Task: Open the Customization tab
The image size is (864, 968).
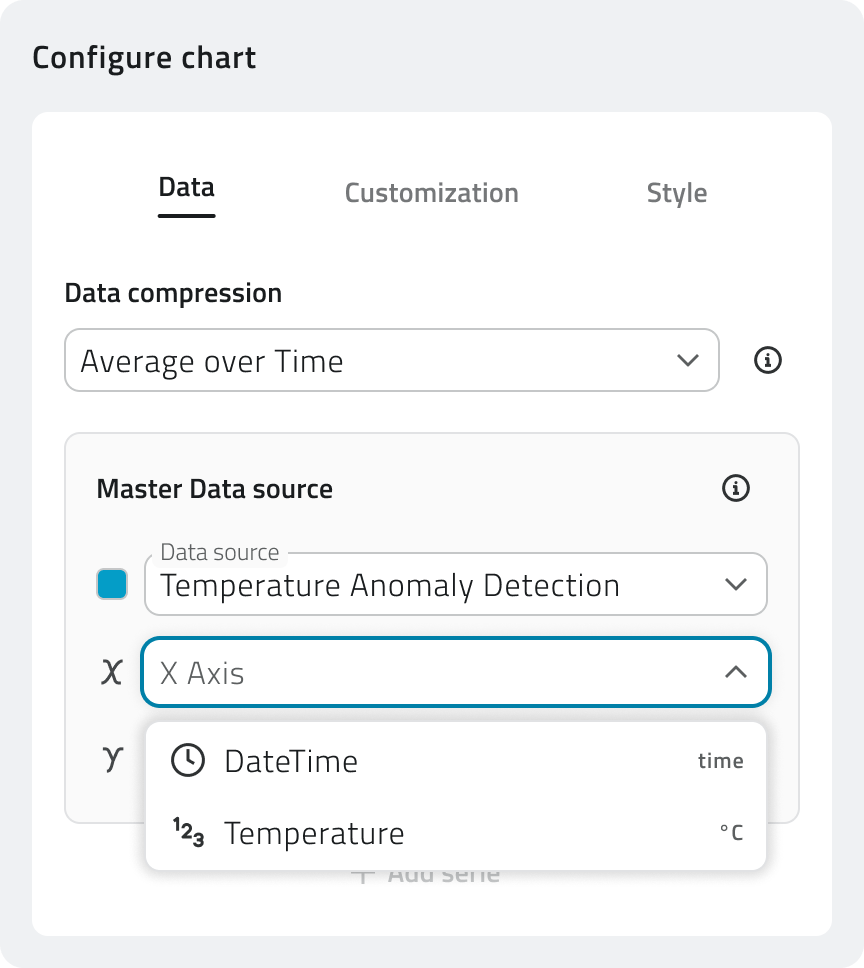Action: pyautogui.click(x=431, y=193)
